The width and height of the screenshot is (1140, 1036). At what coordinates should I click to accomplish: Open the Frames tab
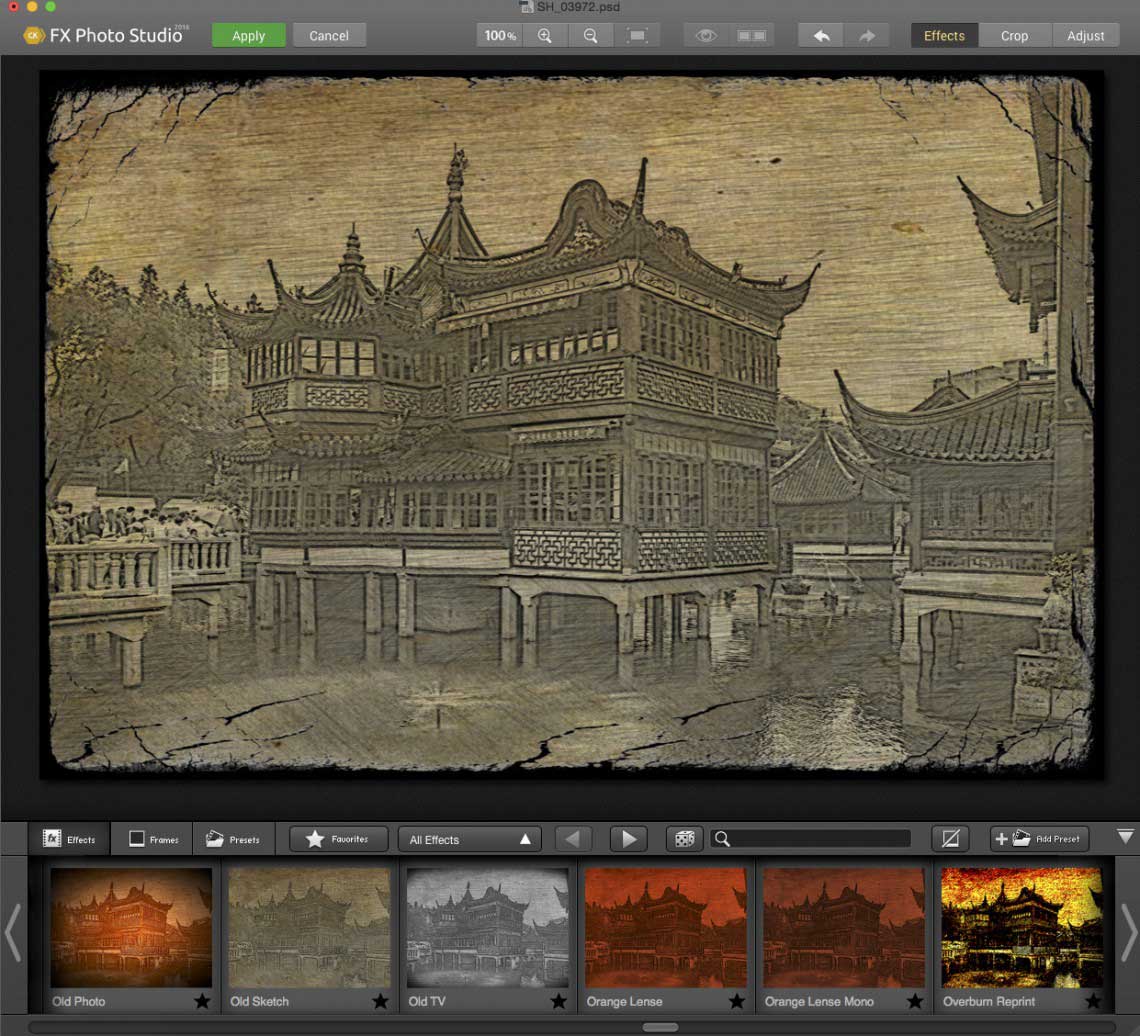pos(153,839)
